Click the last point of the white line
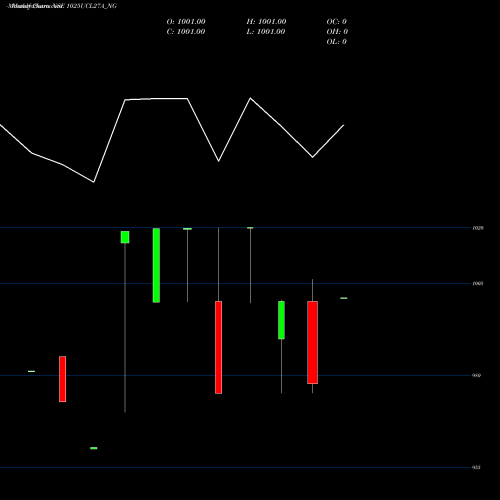500x500 pixels. (x=344, y=125)
